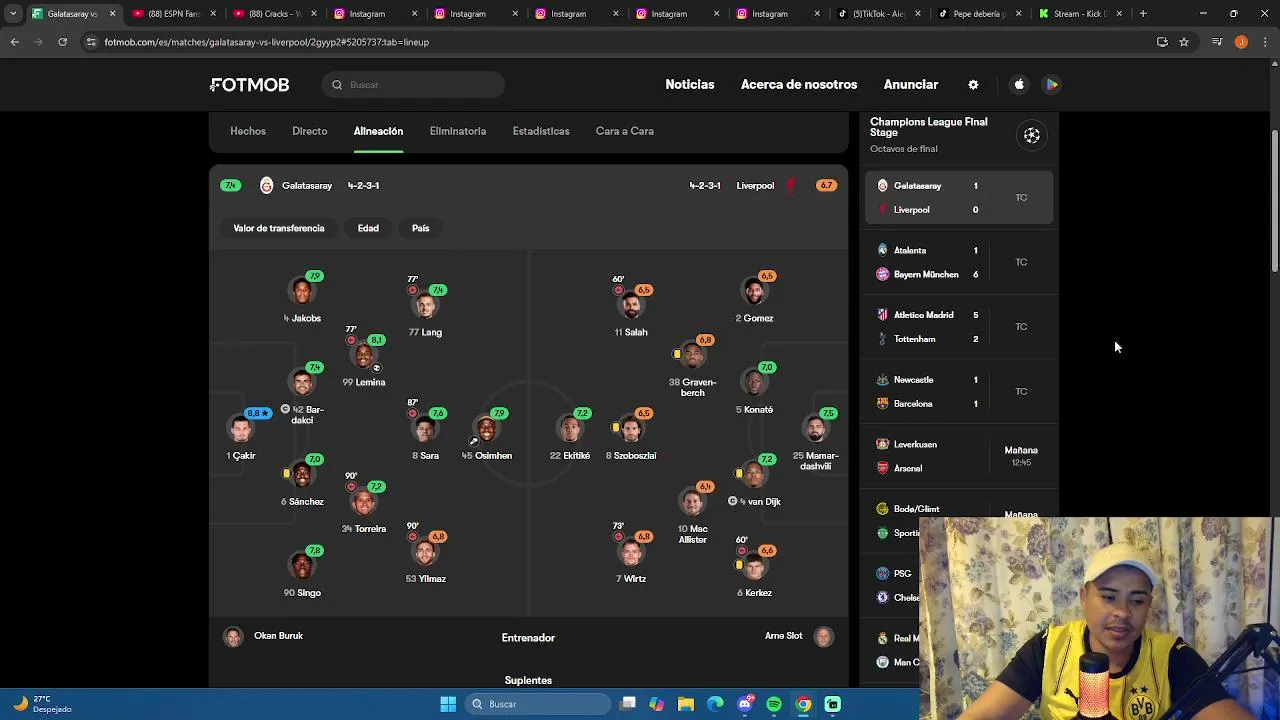Click Champions League Final Stage heading
The width and height of the screenshot is (1280, 720).
tap(929, 127)
